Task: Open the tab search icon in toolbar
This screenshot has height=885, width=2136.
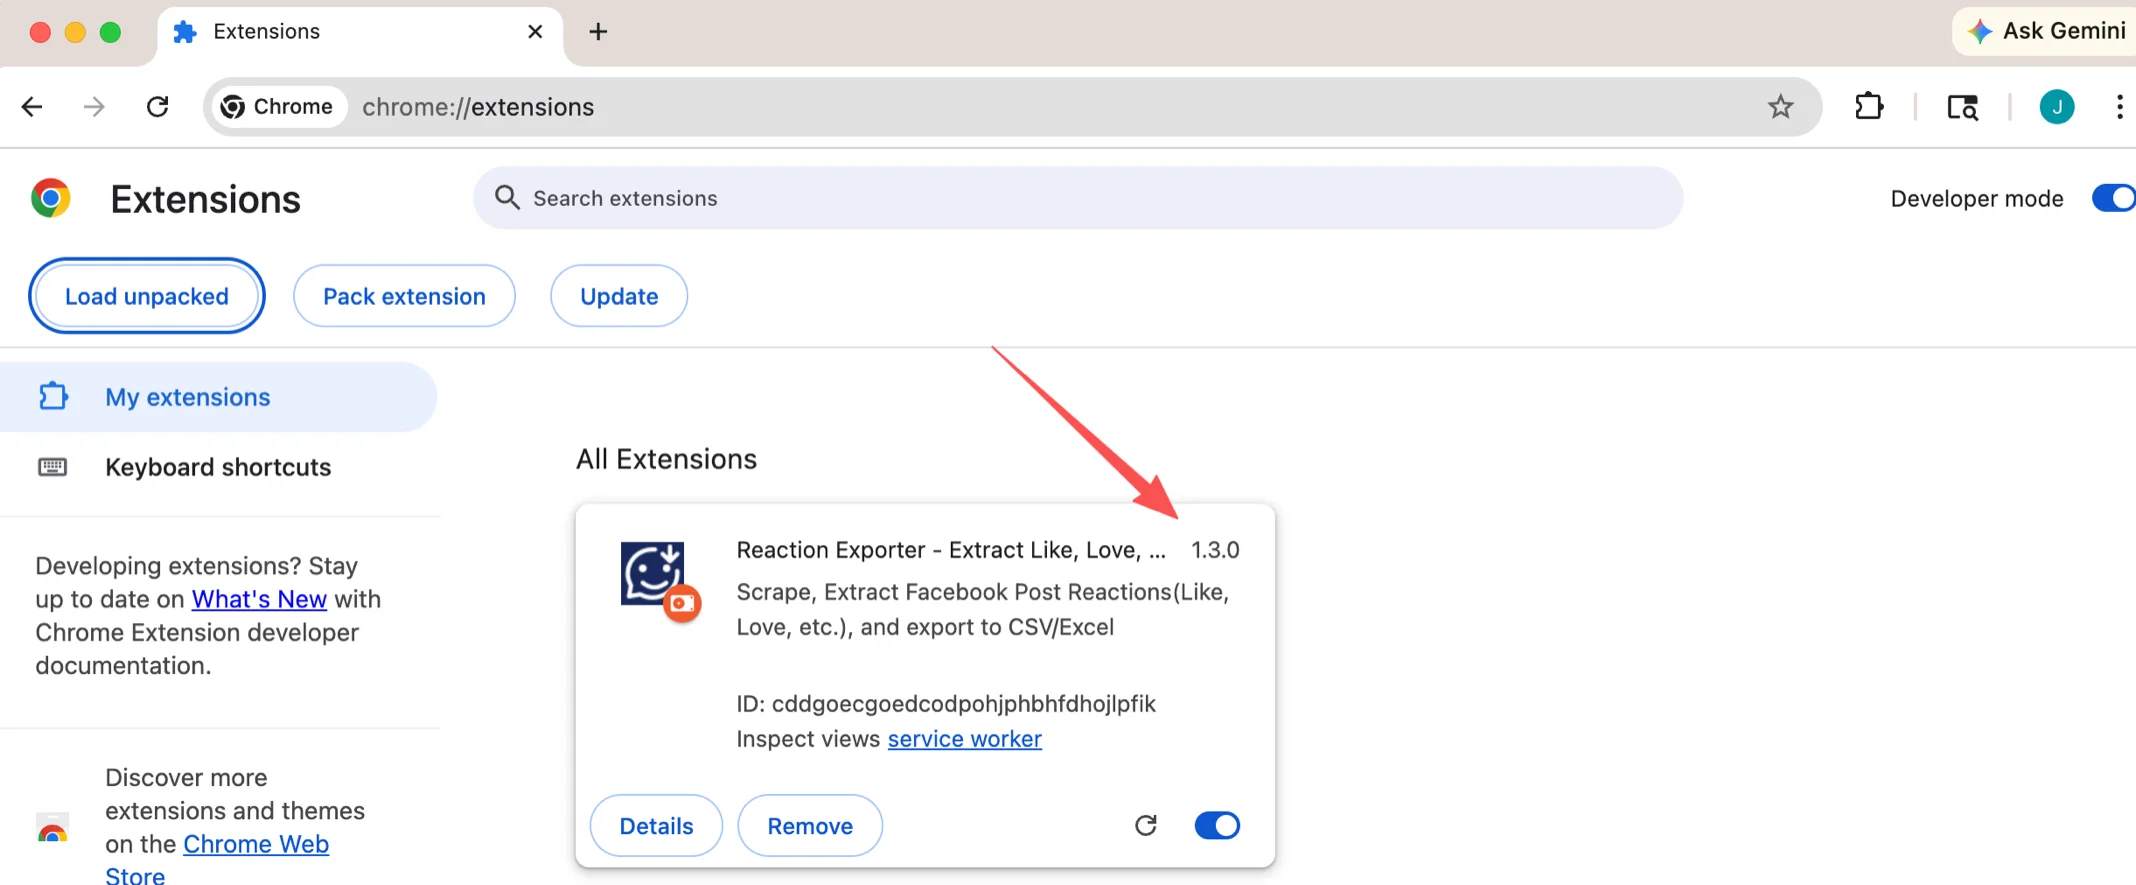Action: (x=1962, y=107)
